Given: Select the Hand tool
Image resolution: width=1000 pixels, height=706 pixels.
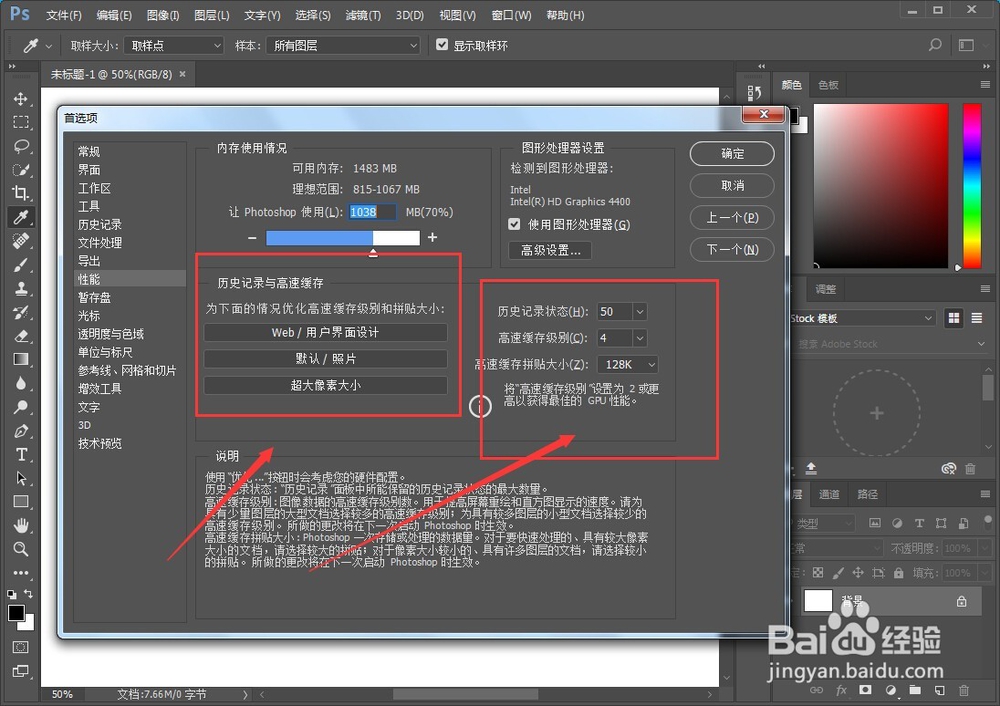Looking at the screenshot, I should coord(20,526).
